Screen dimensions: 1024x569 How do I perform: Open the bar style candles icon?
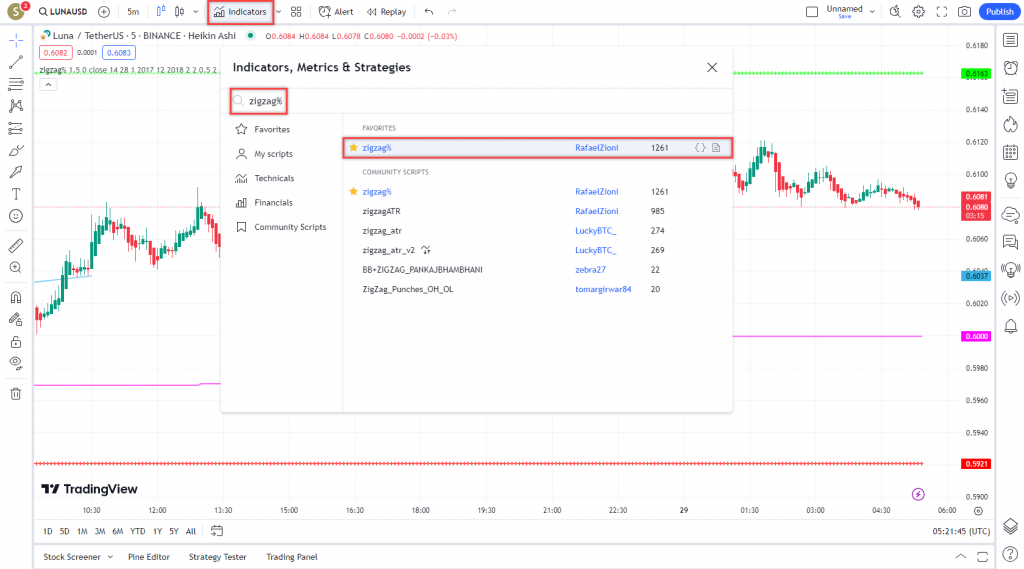tap(161, 11)
